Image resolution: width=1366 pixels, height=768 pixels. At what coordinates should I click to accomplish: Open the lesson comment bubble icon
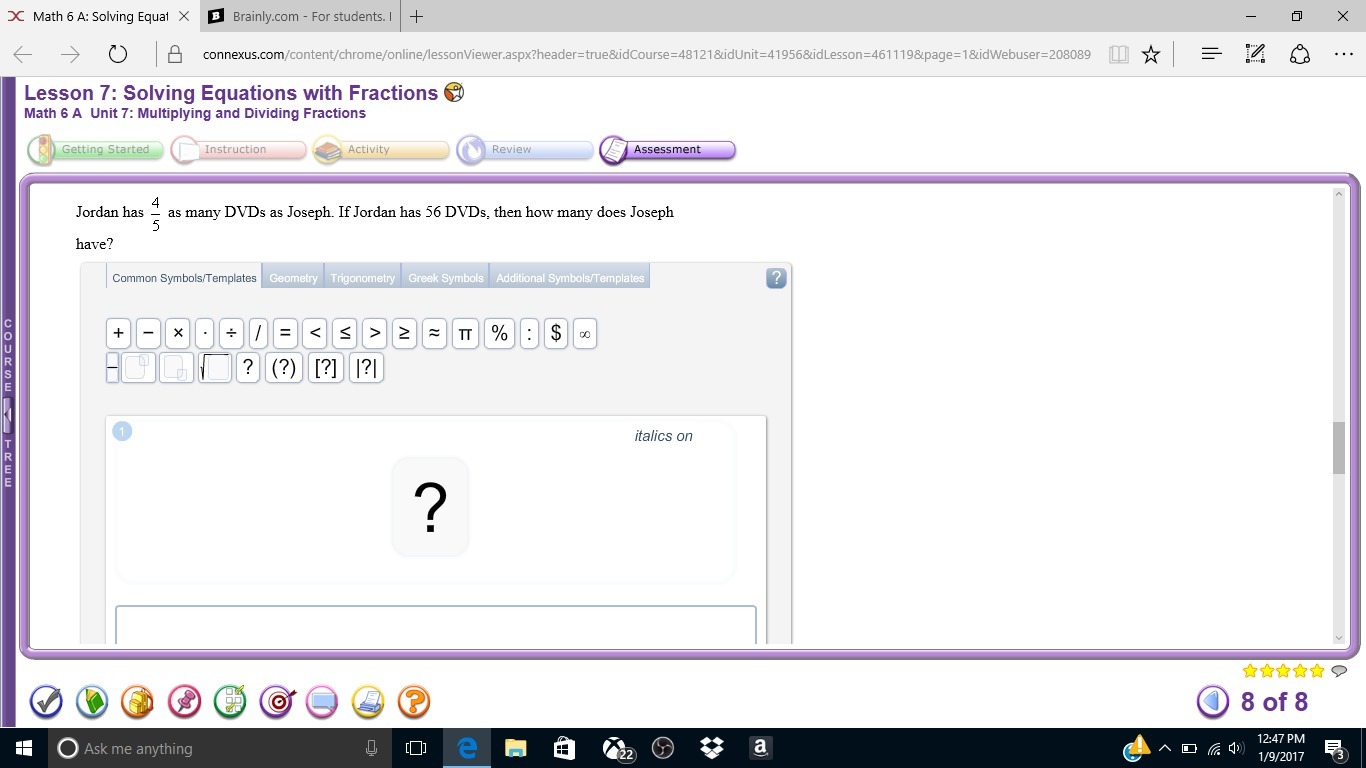[1339, 671]
